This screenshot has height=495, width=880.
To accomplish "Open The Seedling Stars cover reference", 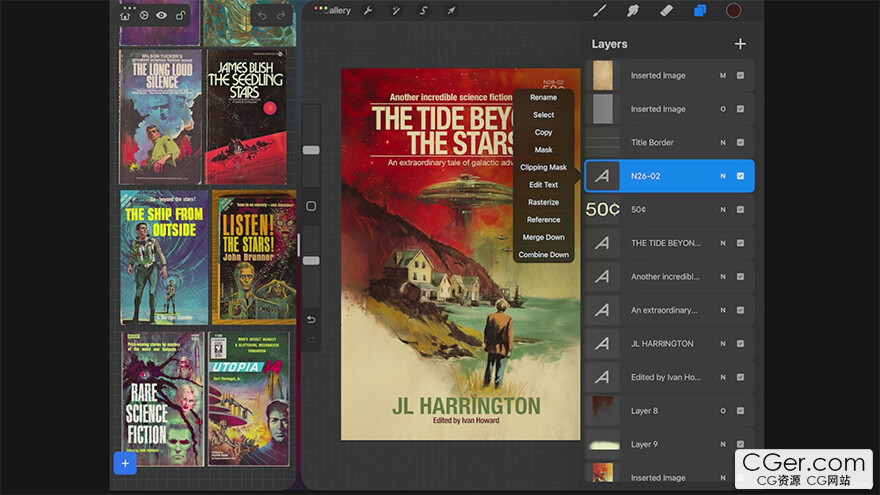I will tap(246, 117).
